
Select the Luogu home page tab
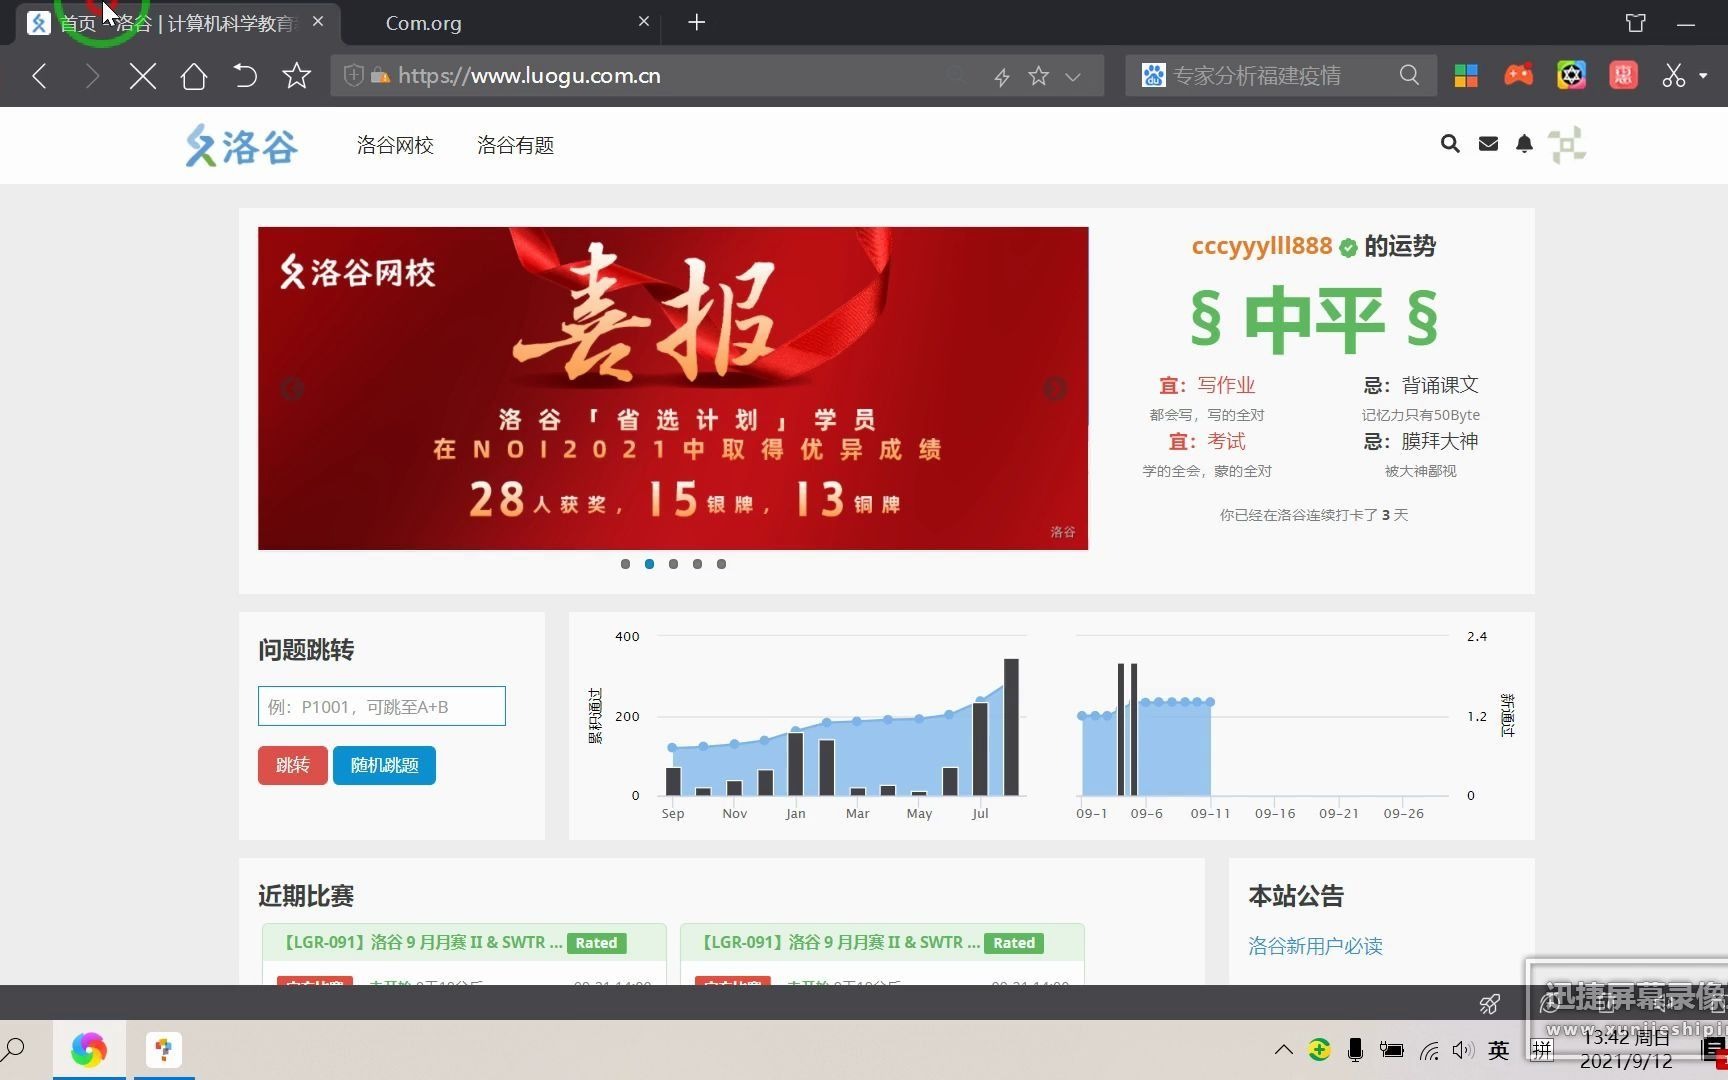[x=178, y=23]
